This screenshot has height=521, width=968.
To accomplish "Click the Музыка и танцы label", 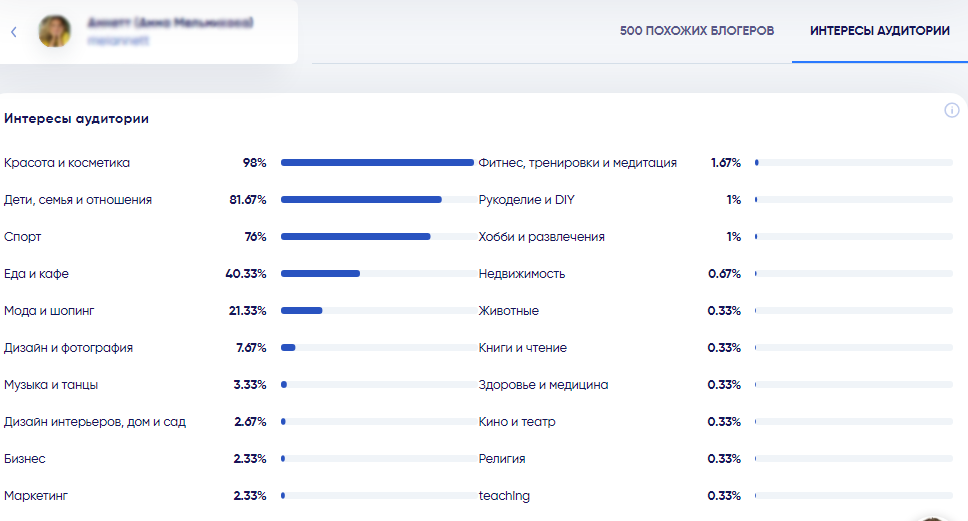I will pos(51,385).
